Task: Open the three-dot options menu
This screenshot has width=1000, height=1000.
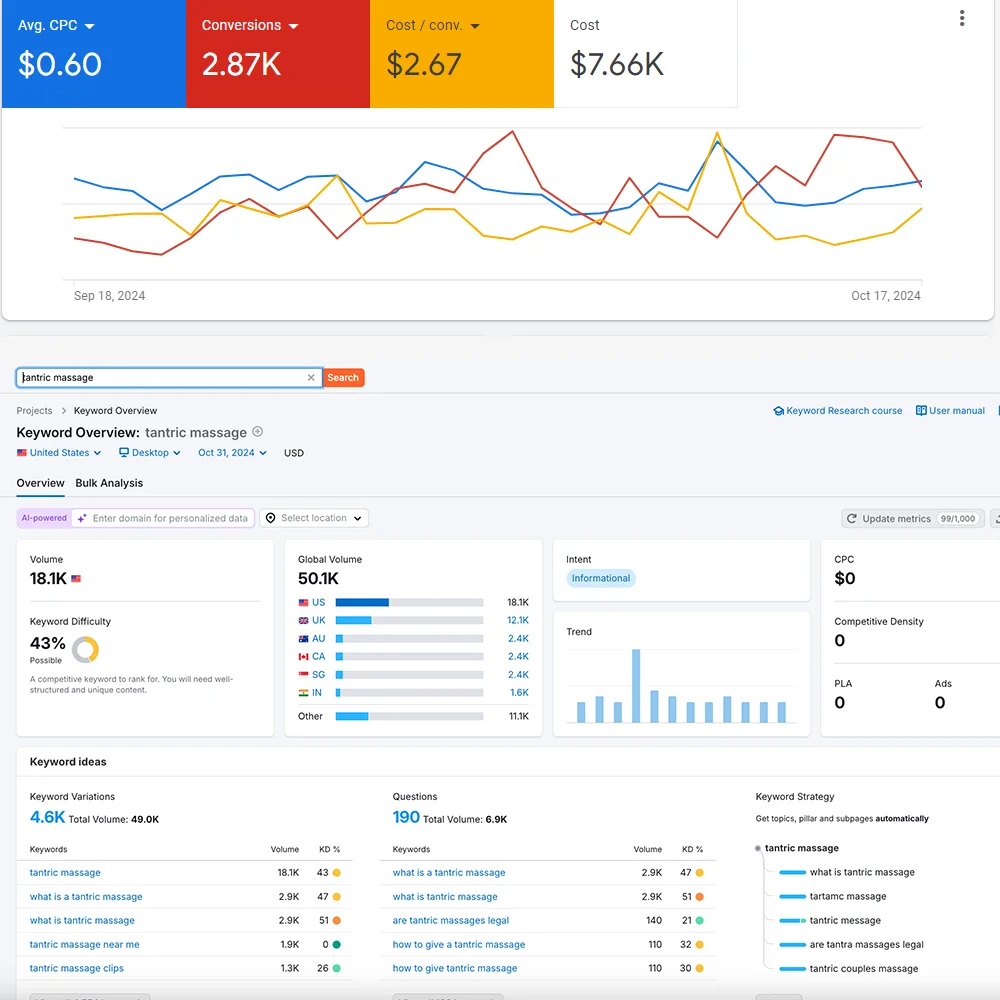Action: (x=962, y=18)
